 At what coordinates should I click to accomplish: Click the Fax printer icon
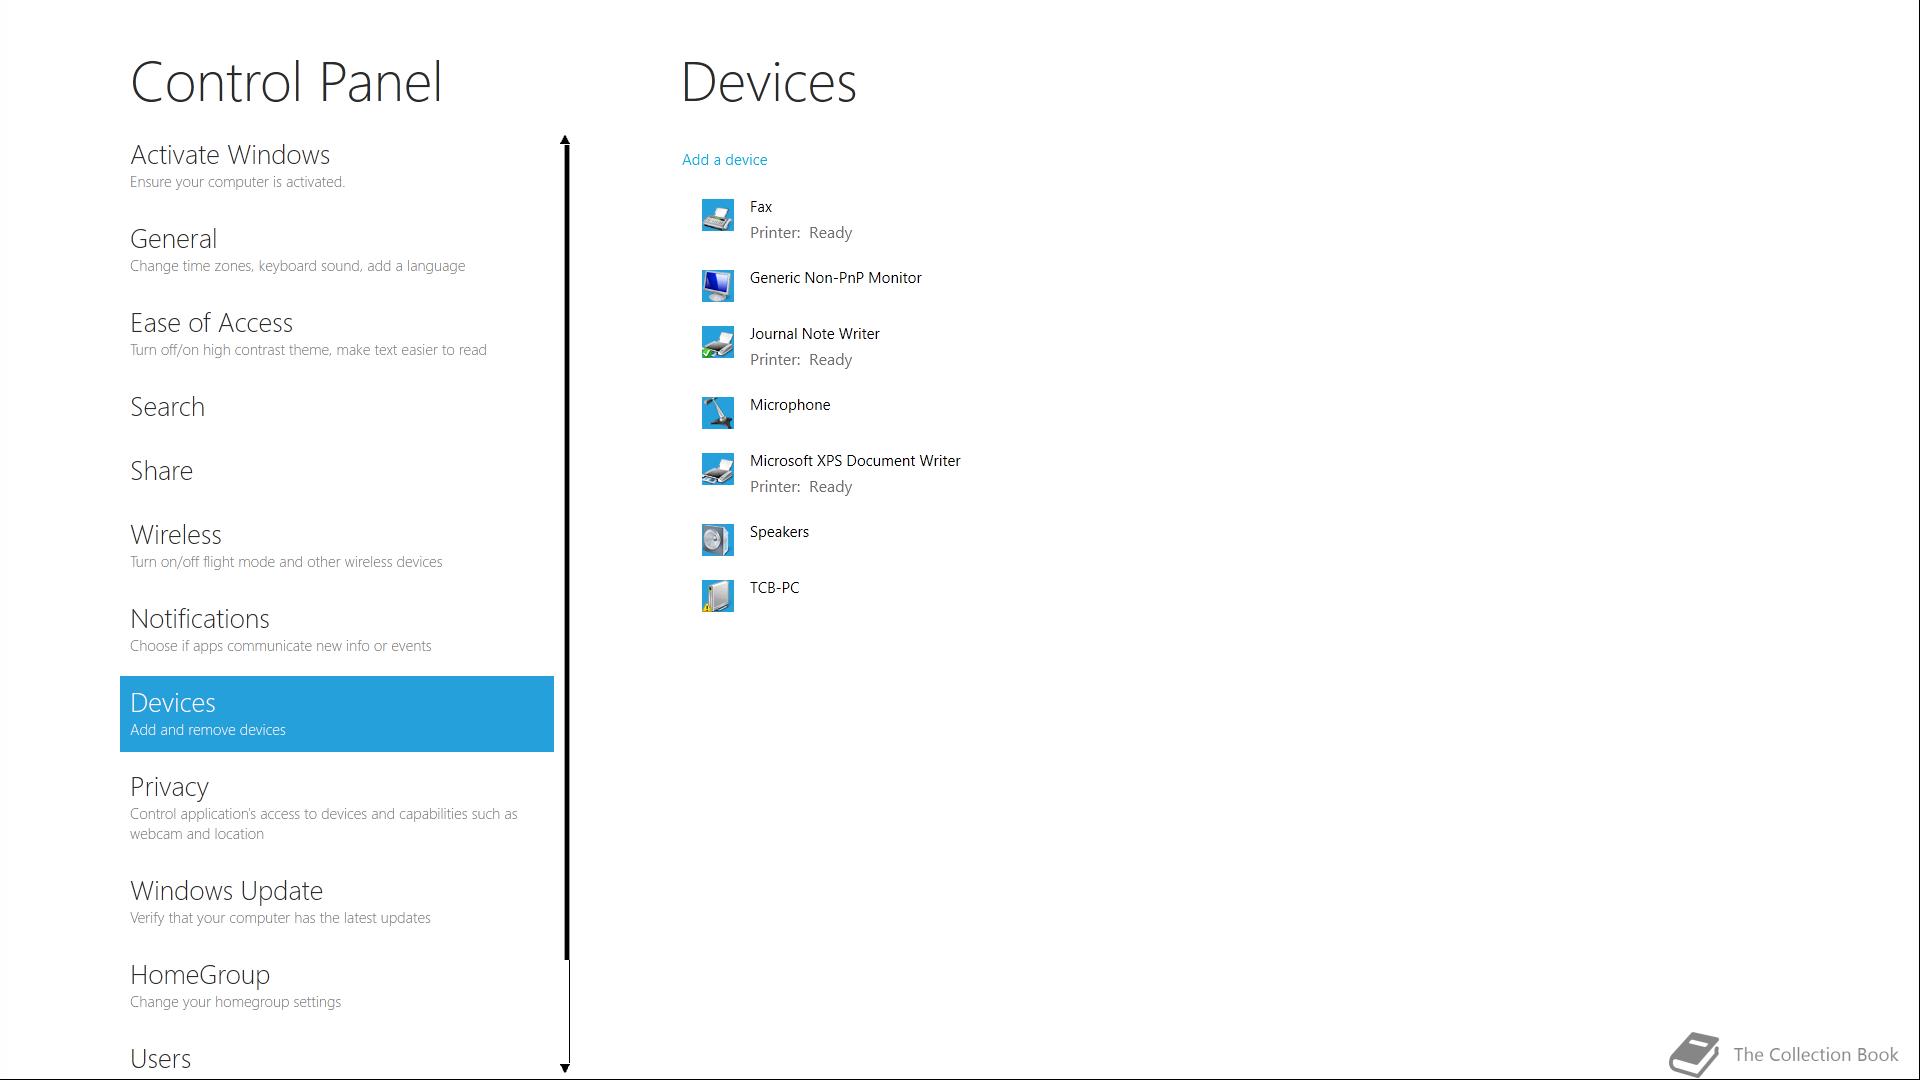pos(717,215)
